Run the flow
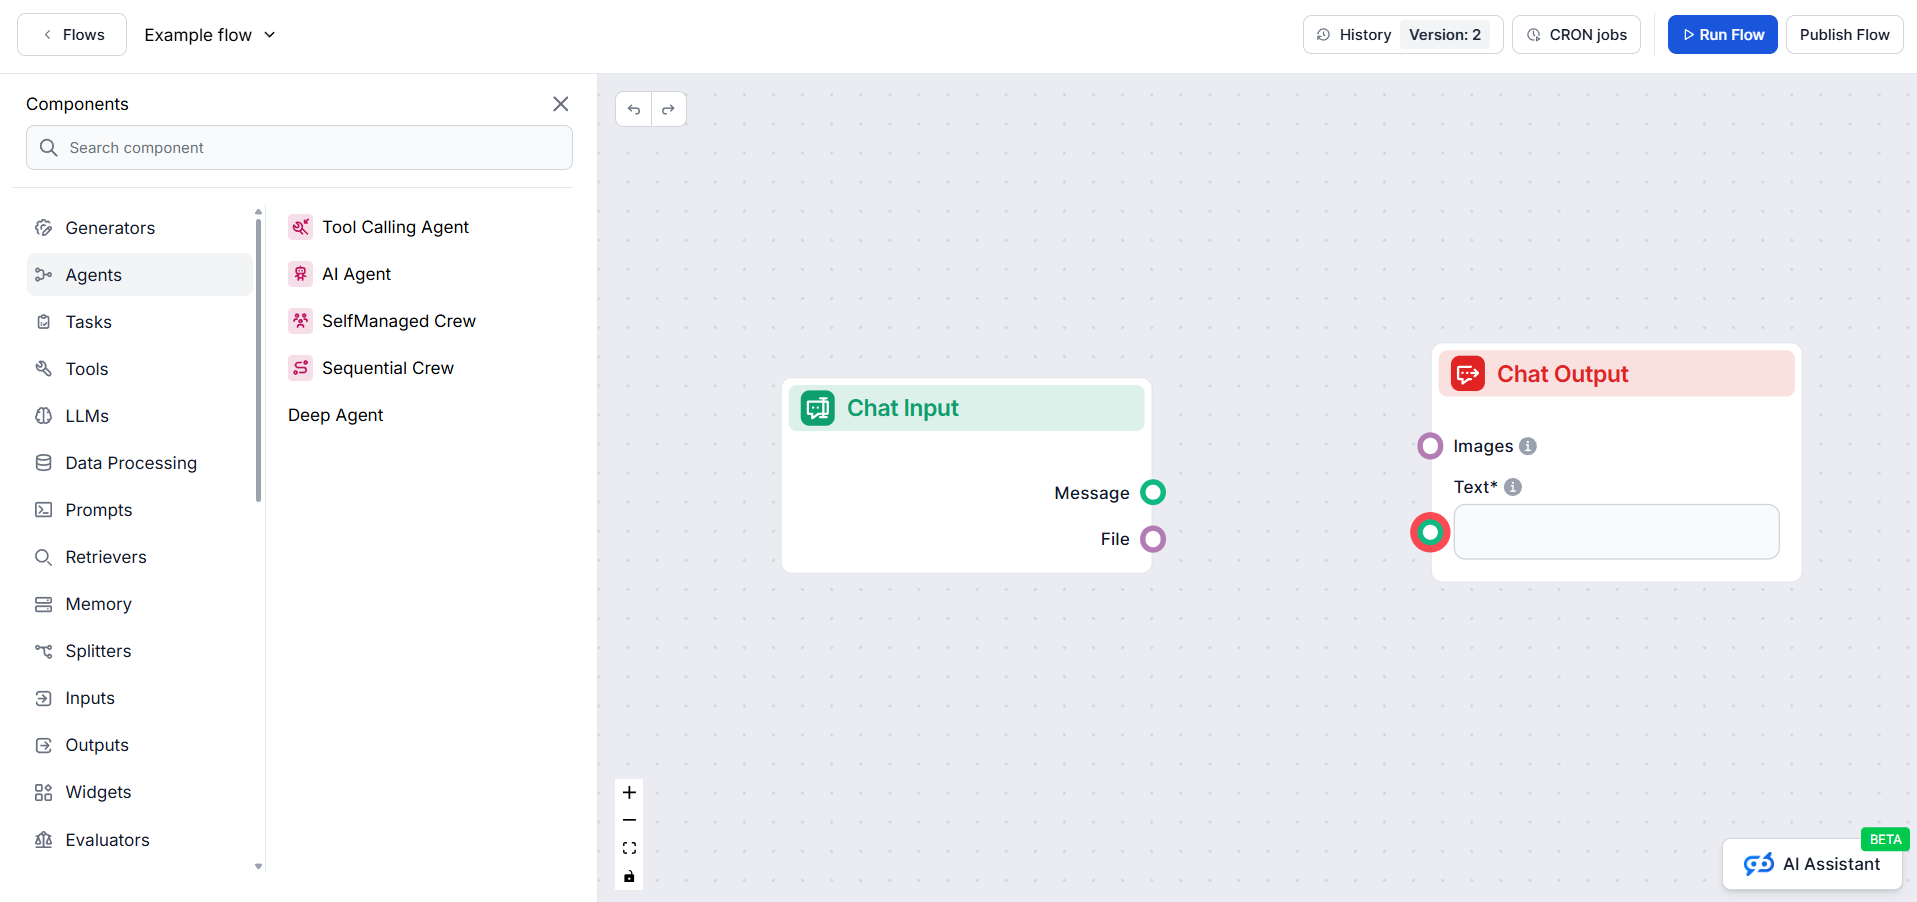This screenshot has width=1917, height=902. (x=1721, y=34)
